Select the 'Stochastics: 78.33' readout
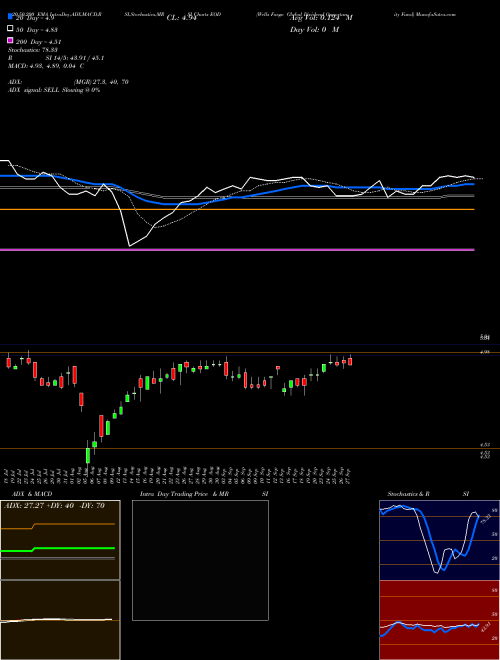Image resolution: width=500 pixels, height=660 pixels. [x=33, y=50]
